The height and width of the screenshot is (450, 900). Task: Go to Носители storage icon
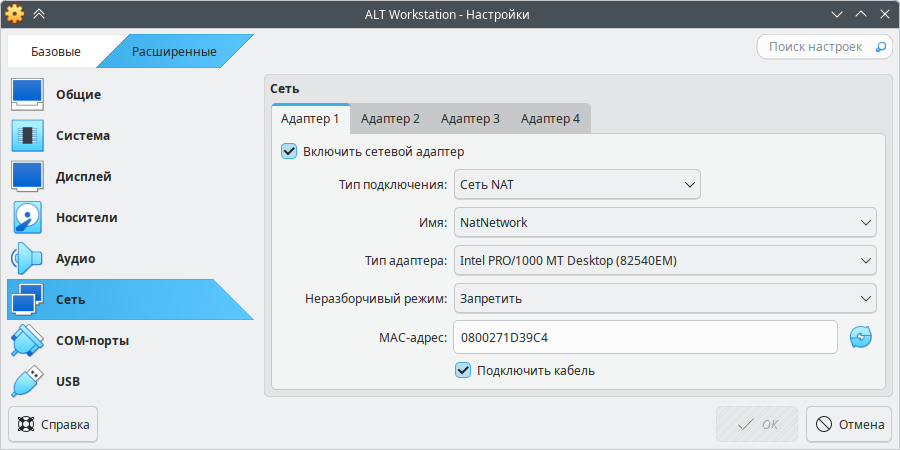[x=28, y=217]
